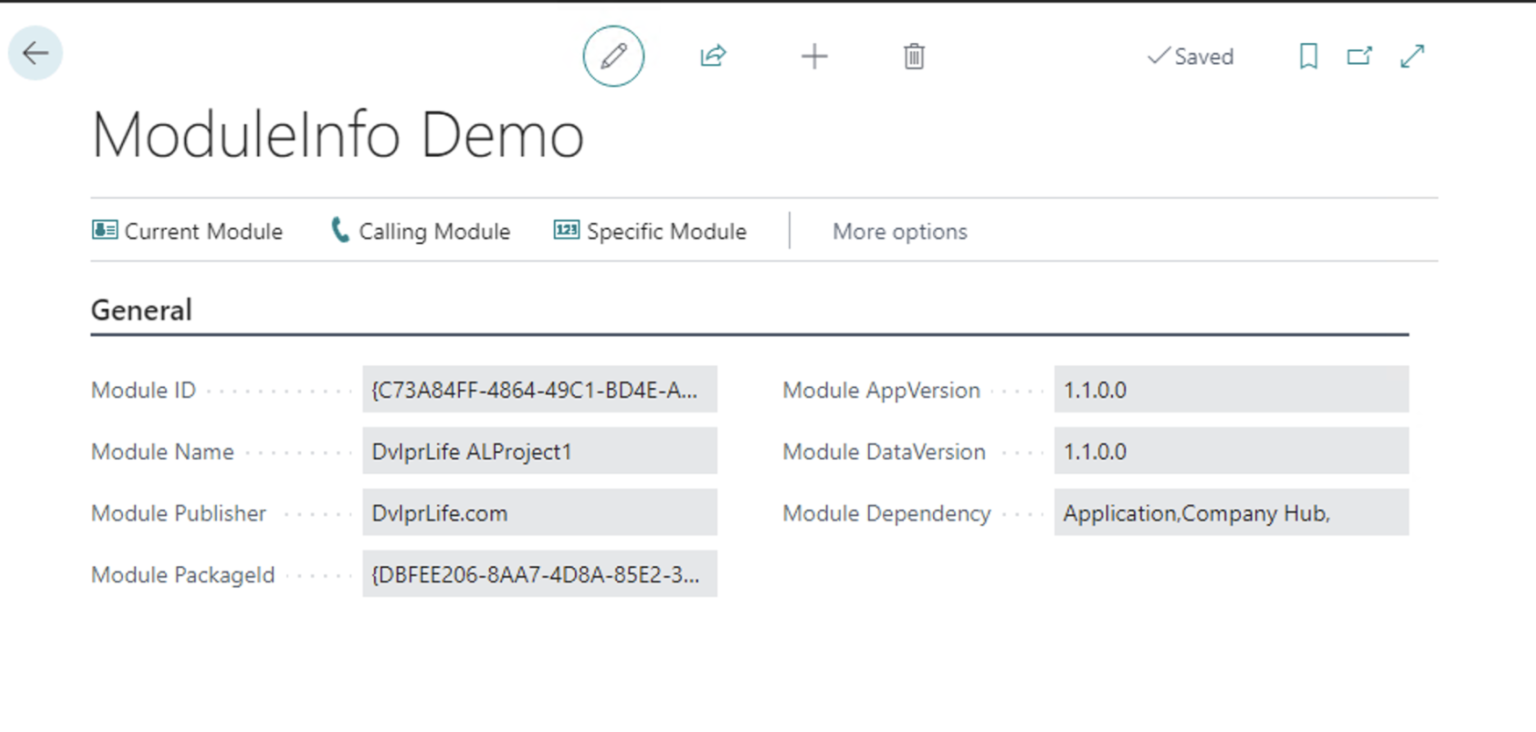The width and height of the screenshot is (1536, 732).
Task: Select the Module DataVersion field
Action: 1230,451
